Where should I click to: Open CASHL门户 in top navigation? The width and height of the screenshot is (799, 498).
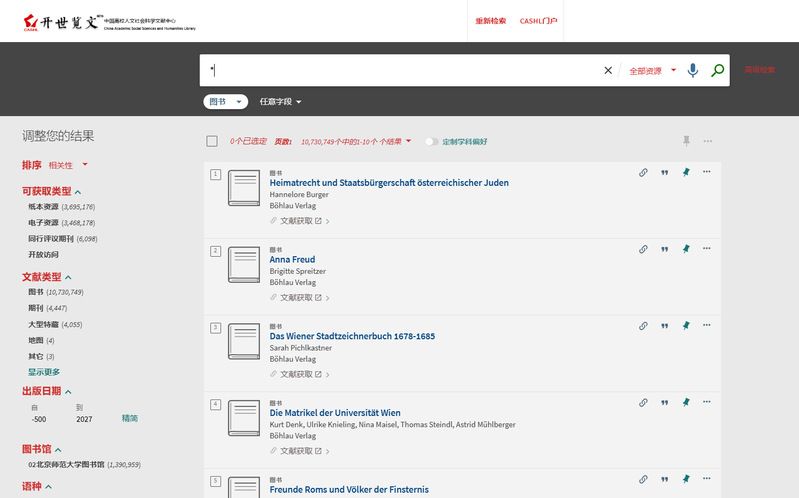[538, 21]
